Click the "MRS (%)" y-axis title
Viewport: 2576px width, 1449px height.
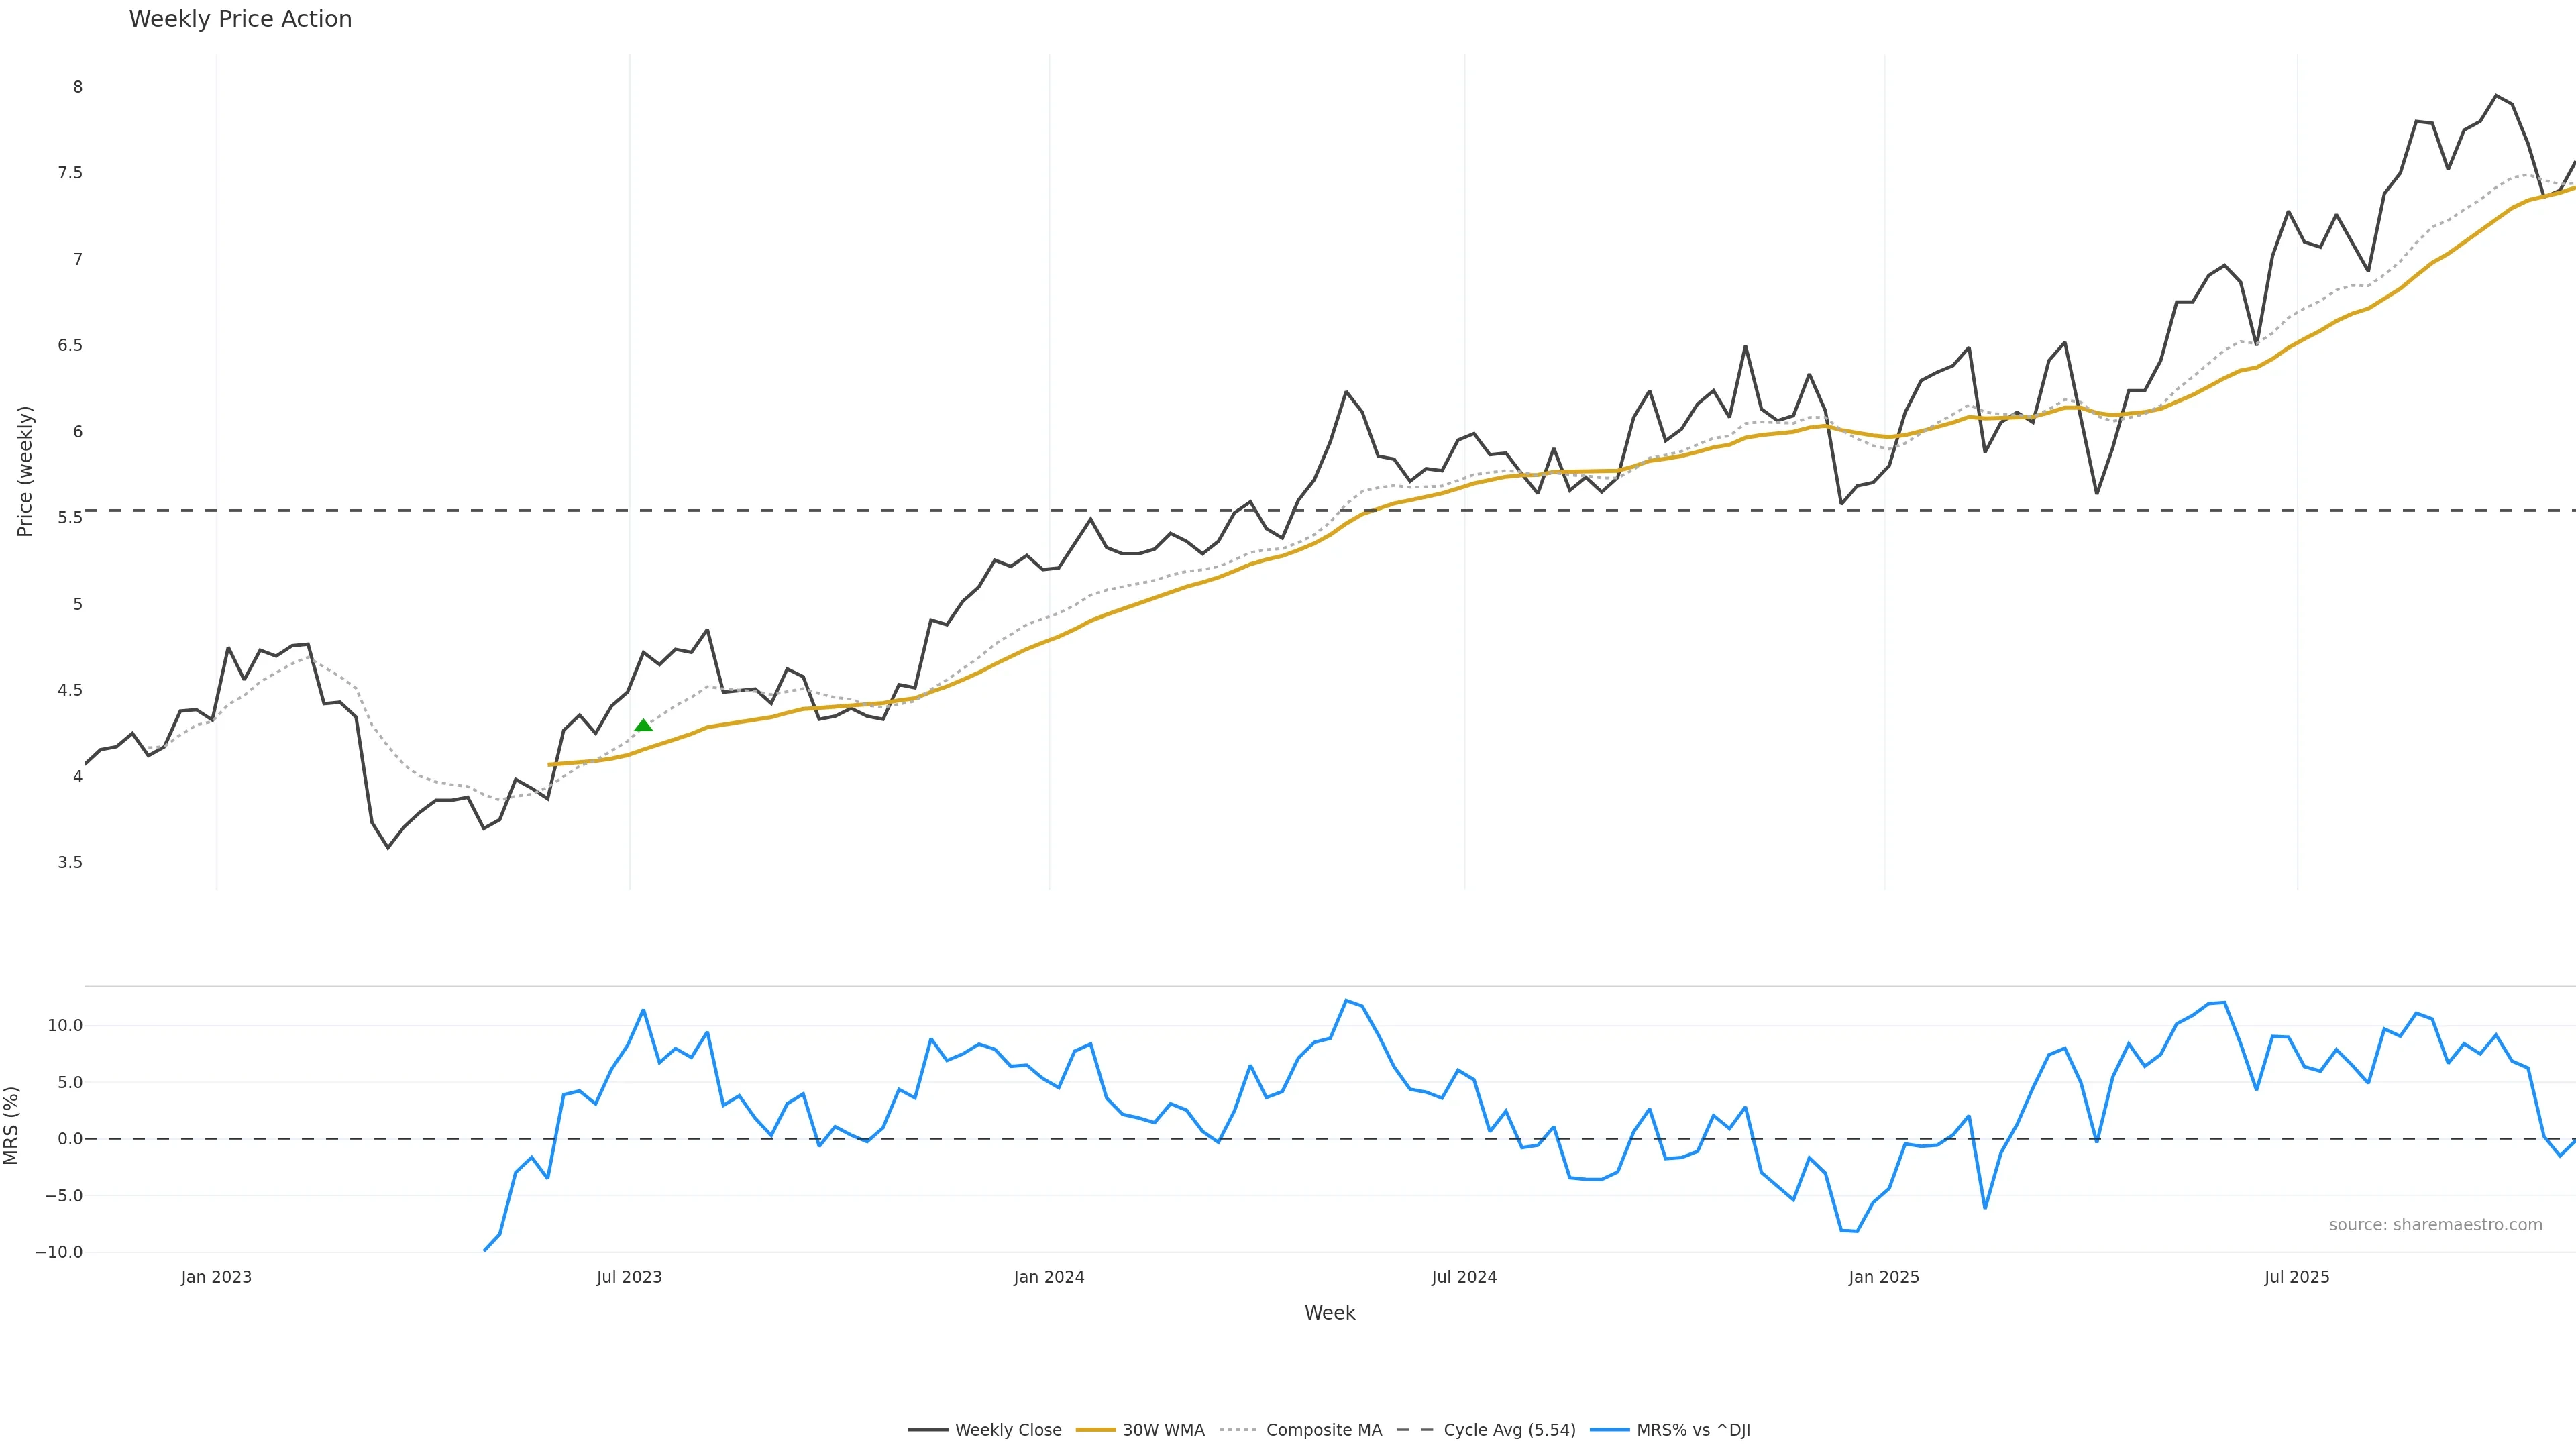pos(12,1125)
